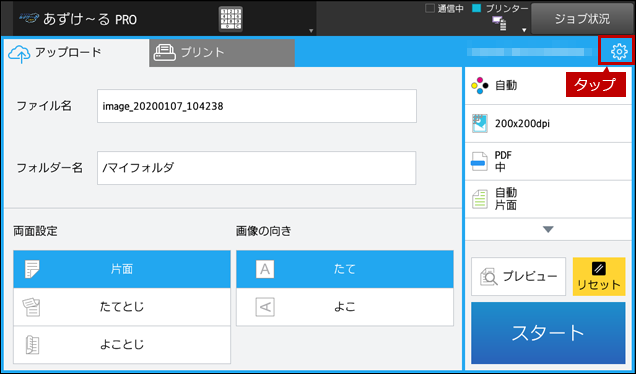The width and height of the screenshot is (636, 374).
Task: Choose よこ image orientation
Action: pos(345,307)
